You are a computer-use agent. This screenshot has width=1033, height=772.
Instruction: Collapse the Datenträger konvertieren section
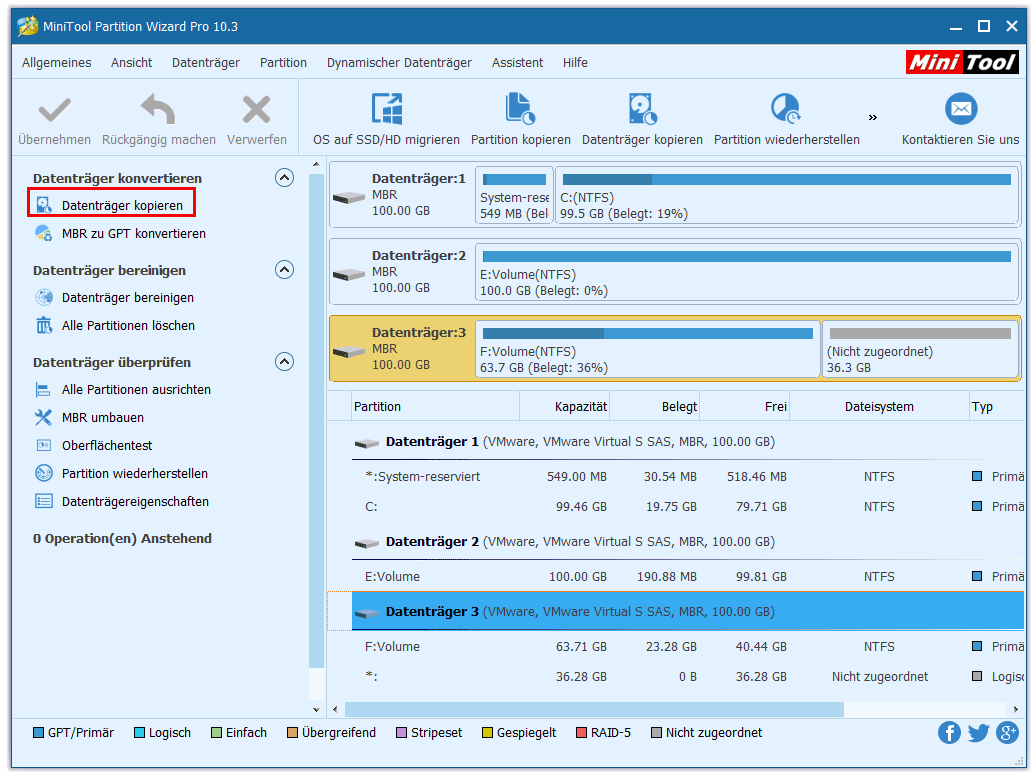(x=284, y=178)
